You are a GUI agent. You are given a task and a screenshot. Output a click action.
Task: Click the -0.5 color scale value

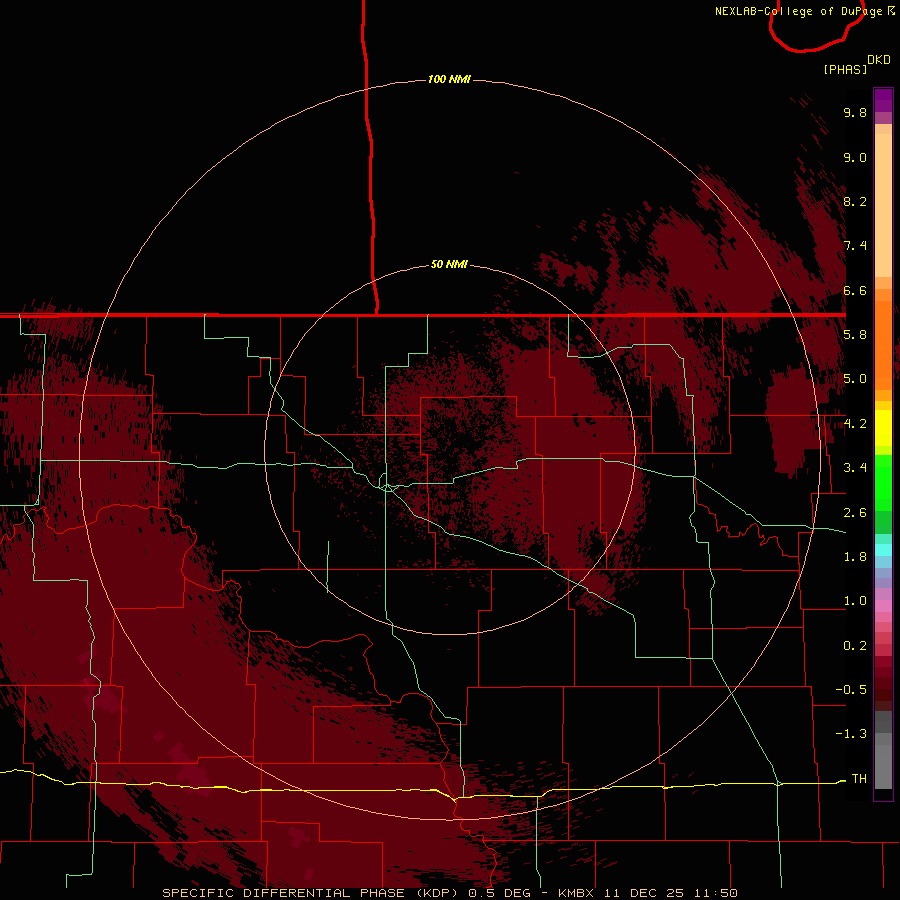851,689
